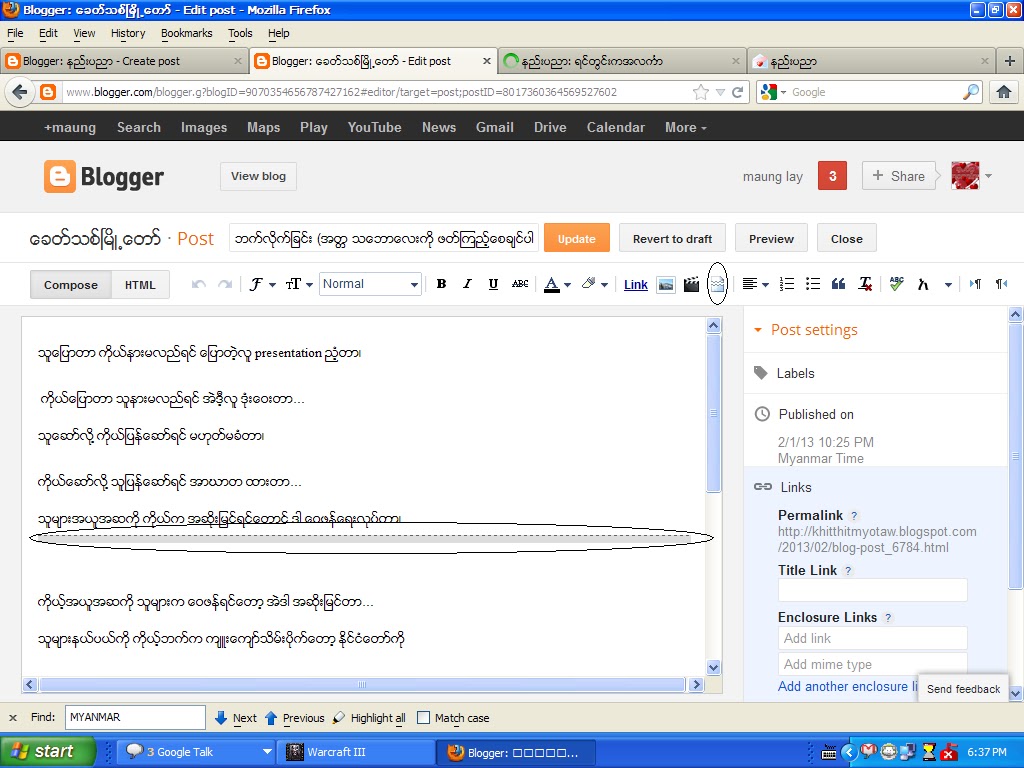Click the Italic formatting icon

(x=467, y=284)
